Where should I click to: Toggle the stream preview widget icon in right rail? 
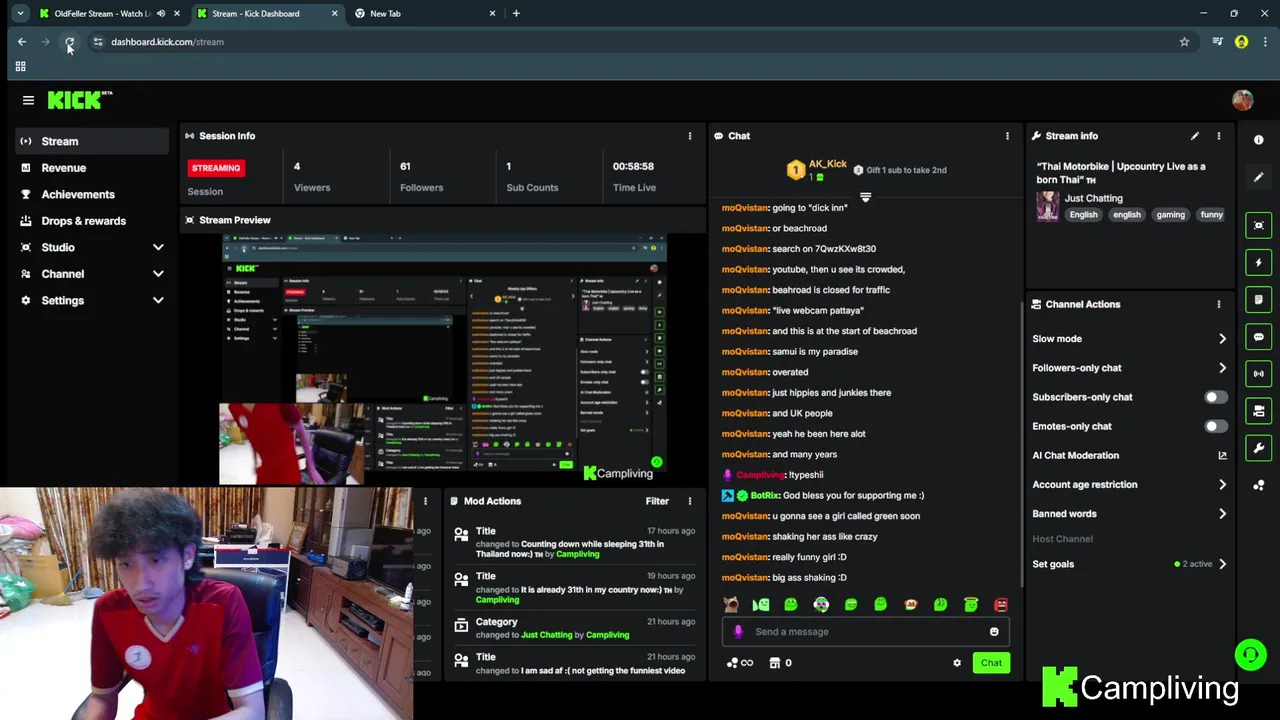(1259, 225)
